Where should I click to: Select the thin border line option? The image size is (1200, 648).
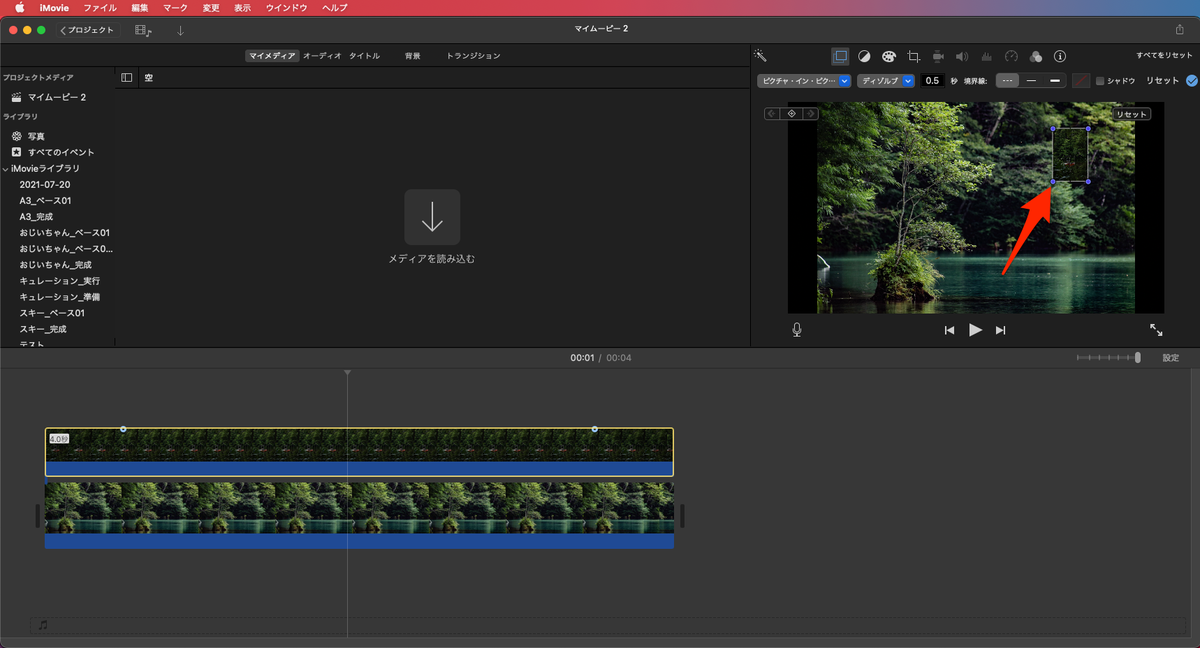click(1031, 81)
